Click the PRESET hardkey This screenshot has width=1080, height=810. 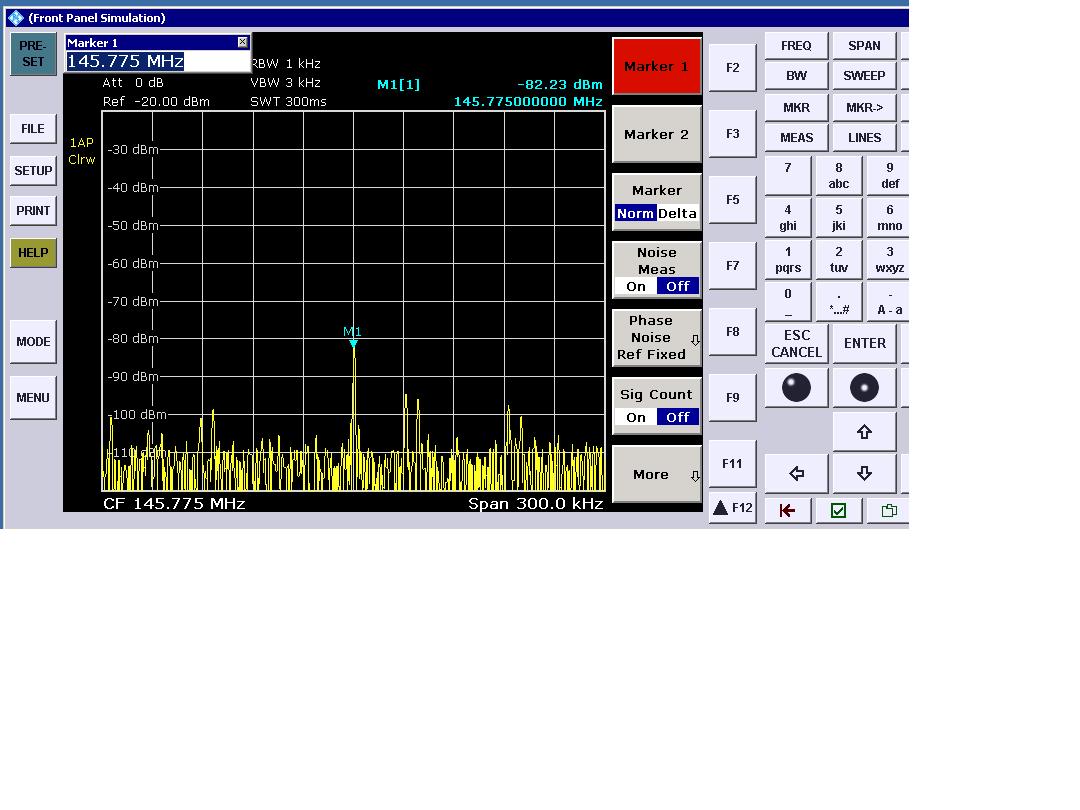[33, 54]
